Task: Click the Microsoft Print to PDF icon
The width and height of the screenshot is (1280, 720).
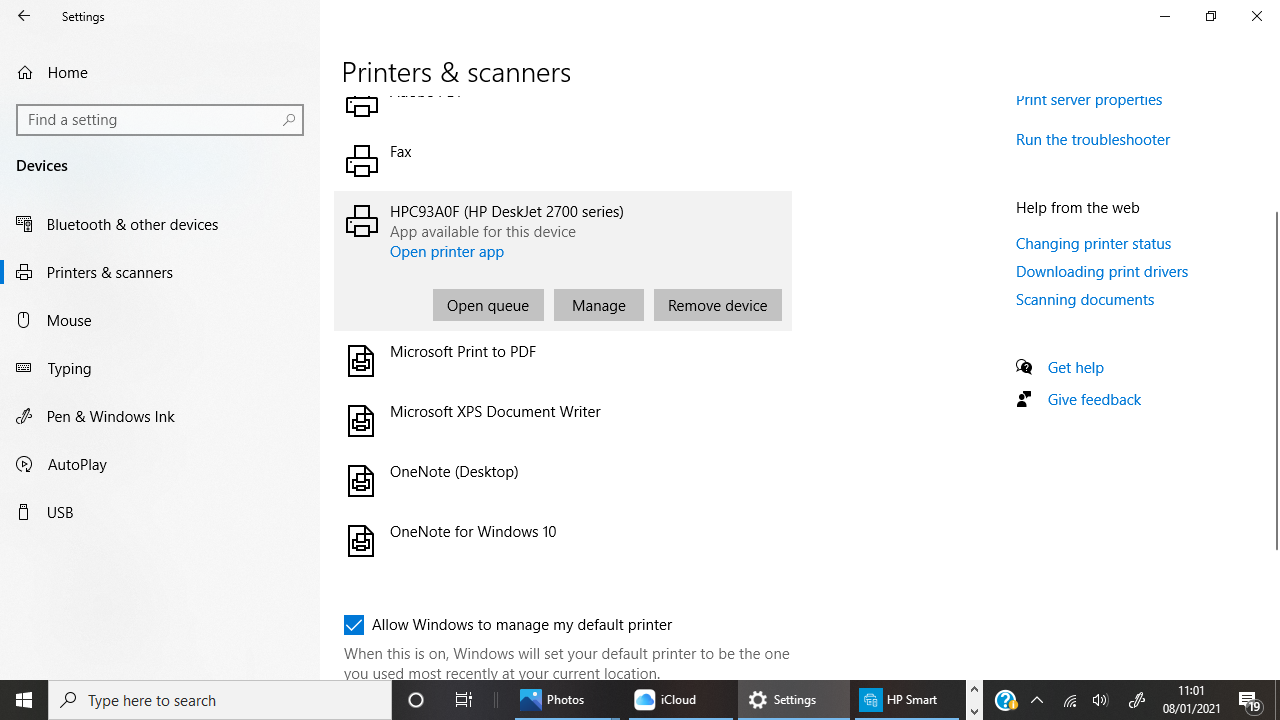Action: 361,361
